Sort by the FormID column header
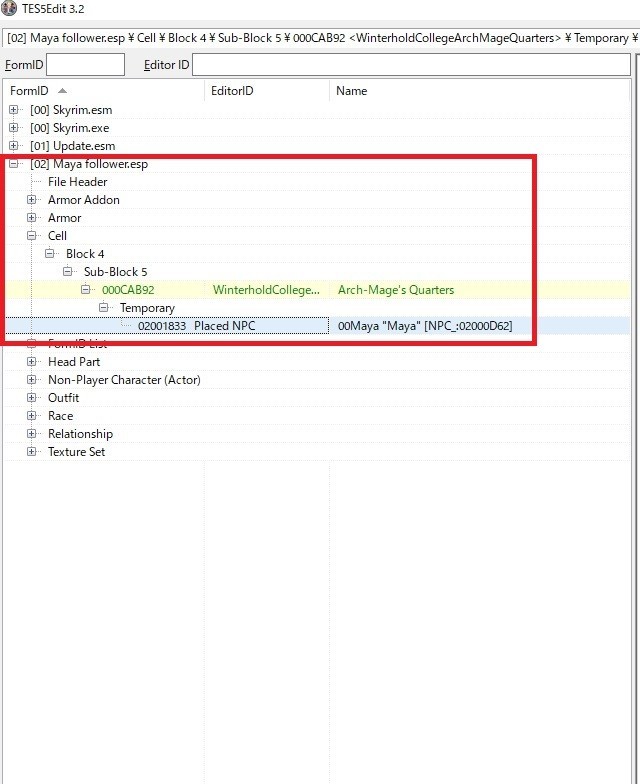The height and width of the screenshot is (784, 640). pyautogui.click(x=104, y=90)
